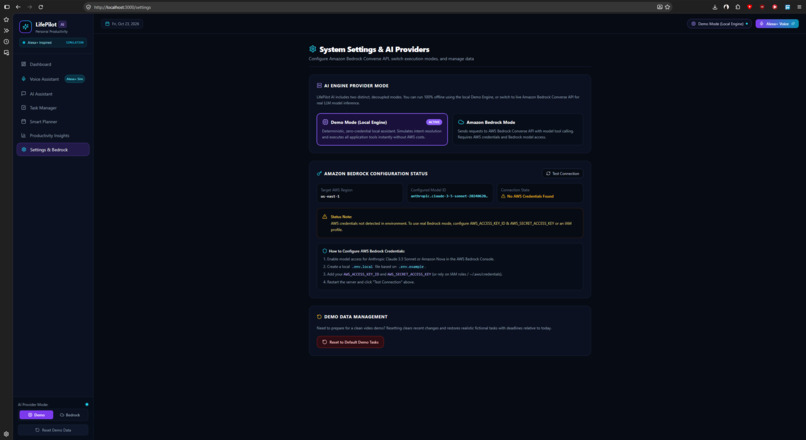
Task: Click the ACTIVE badge on Demo Mode card
Action: click(x=434, y=122)
